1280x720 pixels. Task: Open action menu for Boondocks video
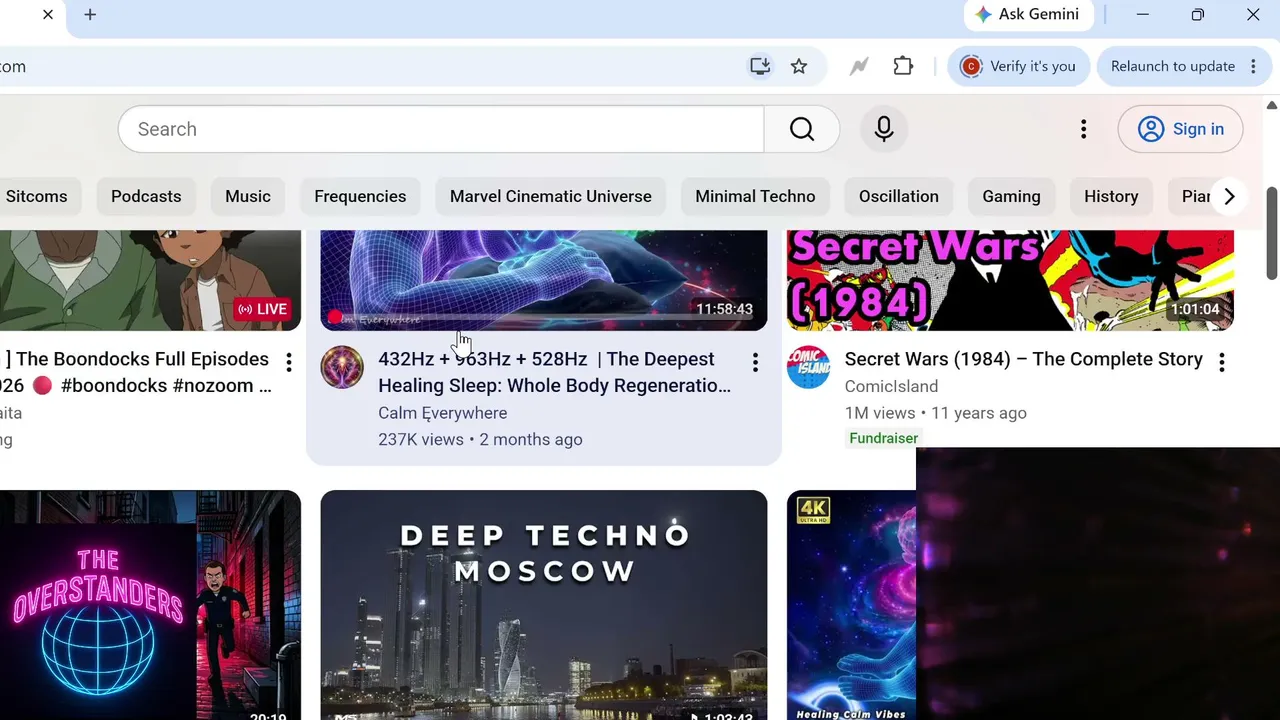click(x=289, y=362)
